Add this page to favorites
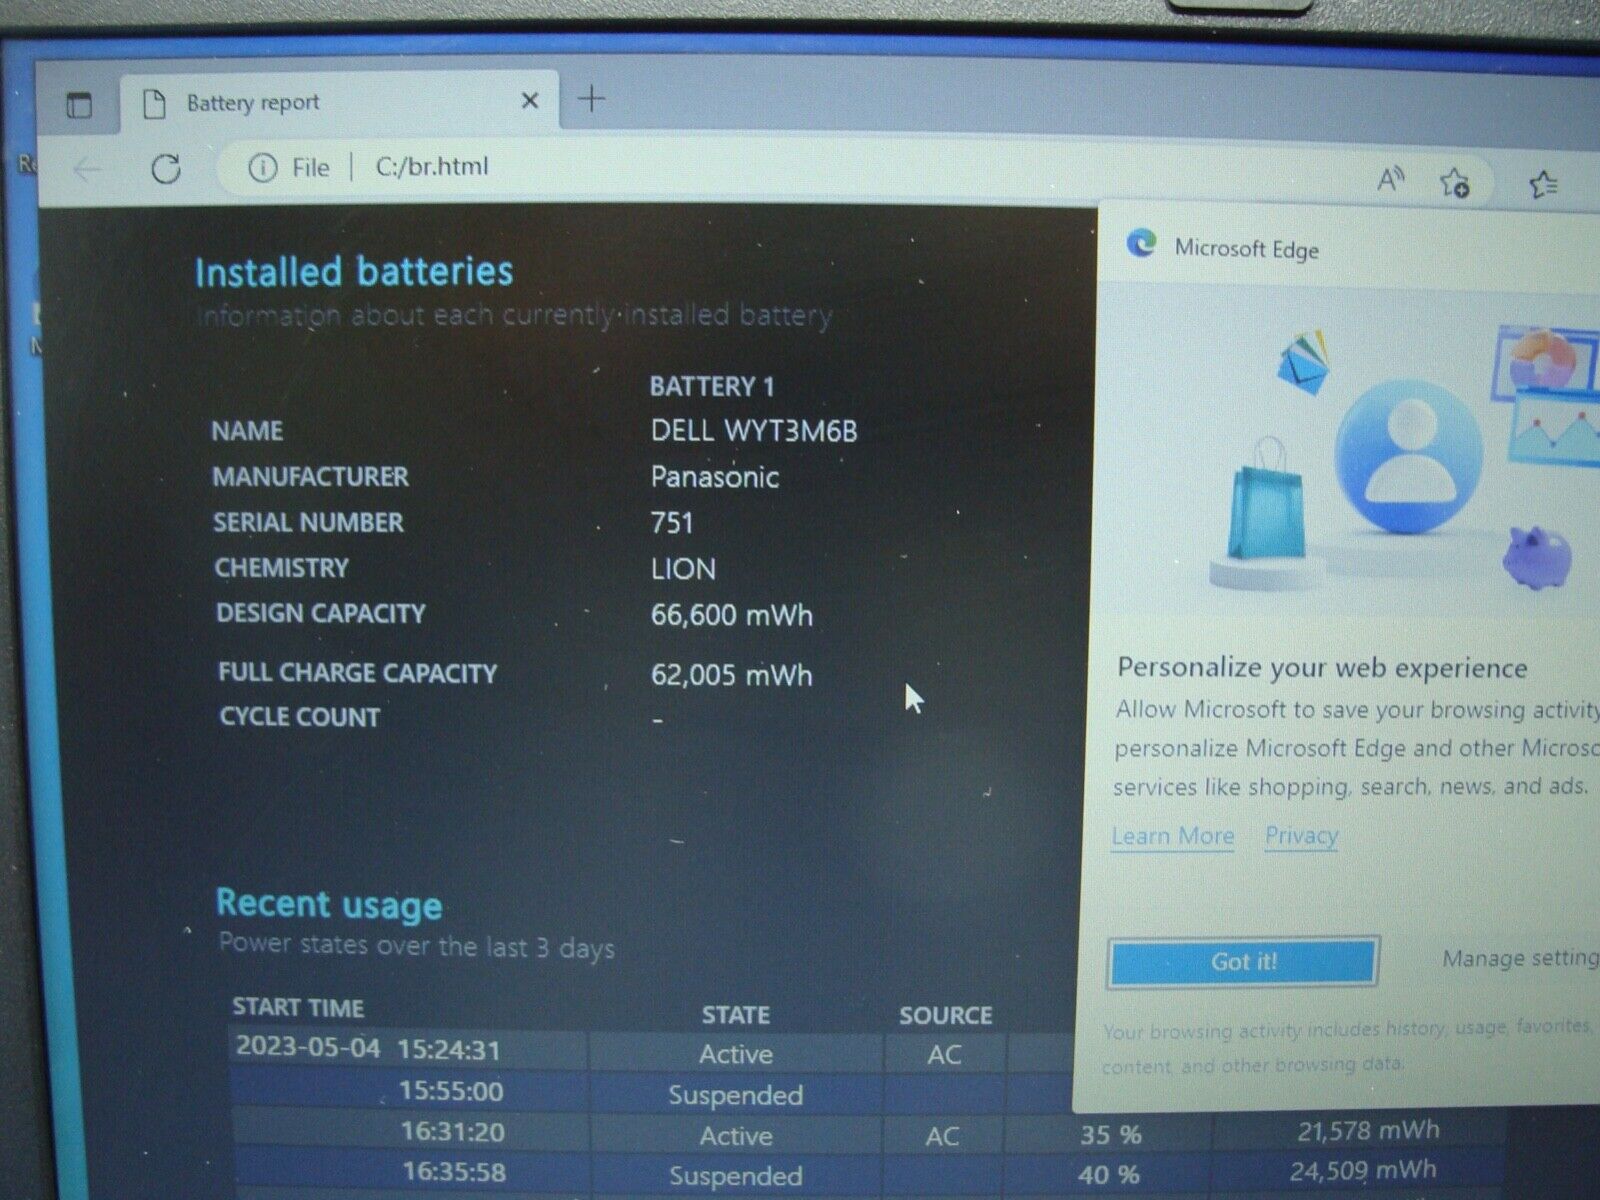This screenshot has height=1200, width=1600. pos(1455,182)
